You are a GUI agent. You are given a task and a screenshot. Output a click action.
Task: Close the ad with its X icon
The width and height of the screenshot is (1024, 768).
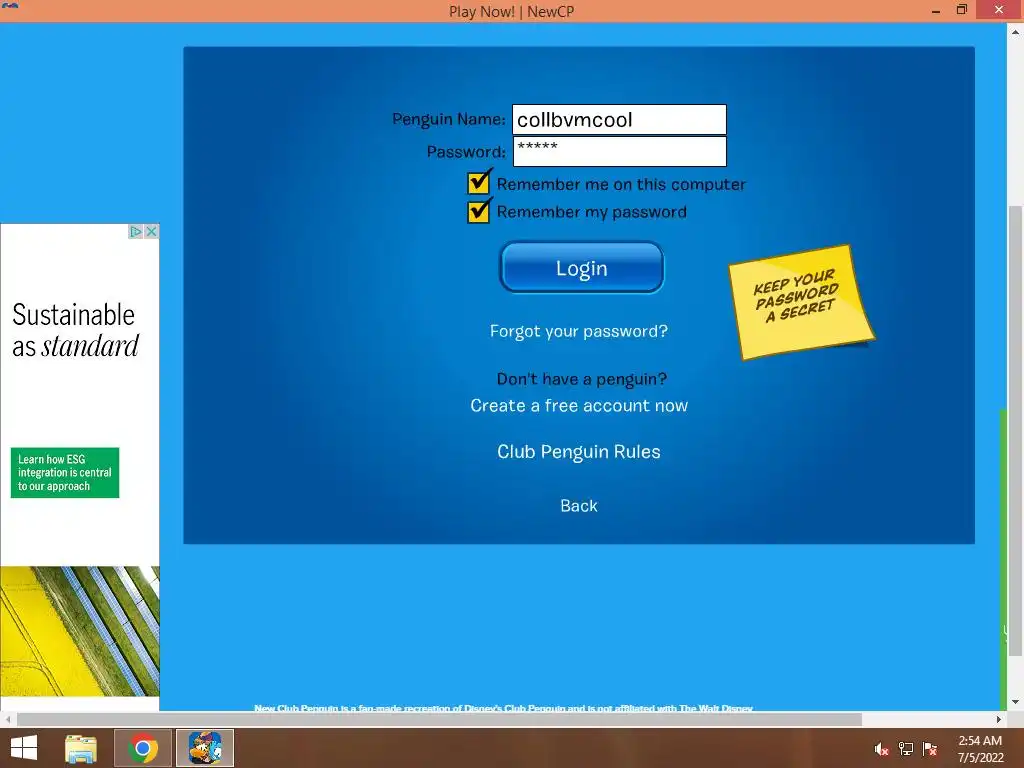(x=152, y=231)
